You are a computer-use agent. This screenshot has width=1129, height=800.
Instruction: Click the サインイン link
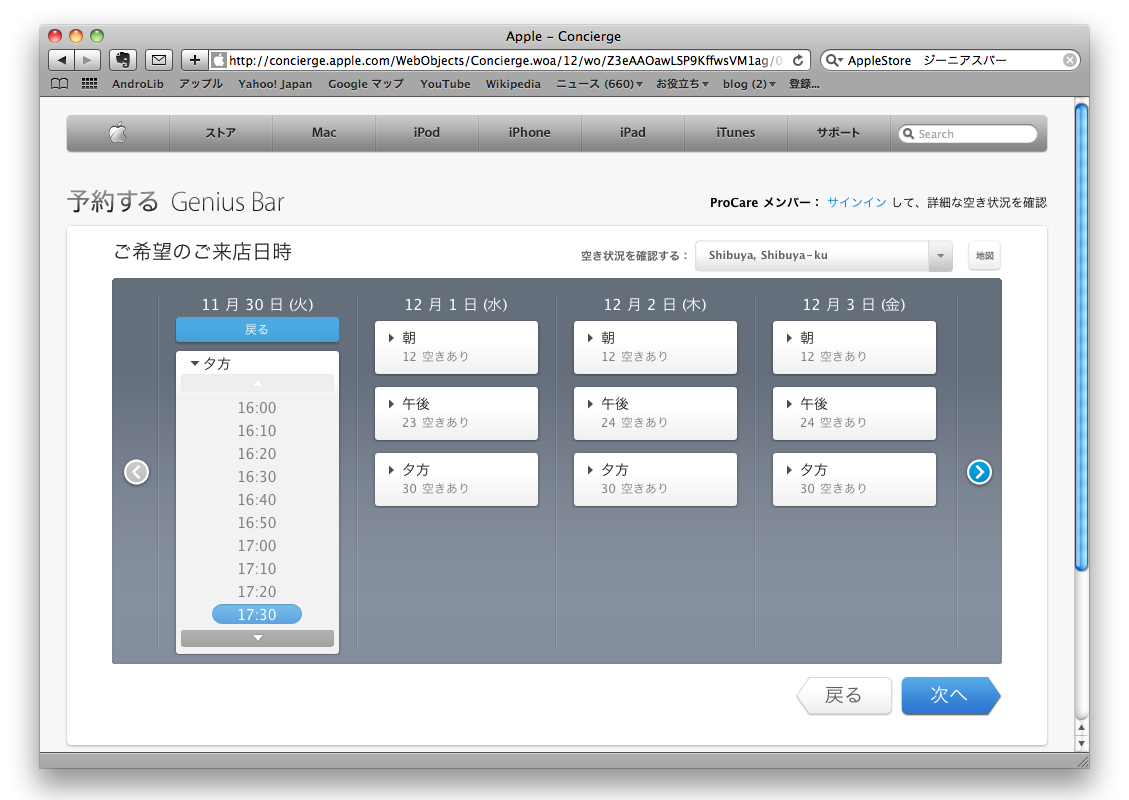click(857, 202)
